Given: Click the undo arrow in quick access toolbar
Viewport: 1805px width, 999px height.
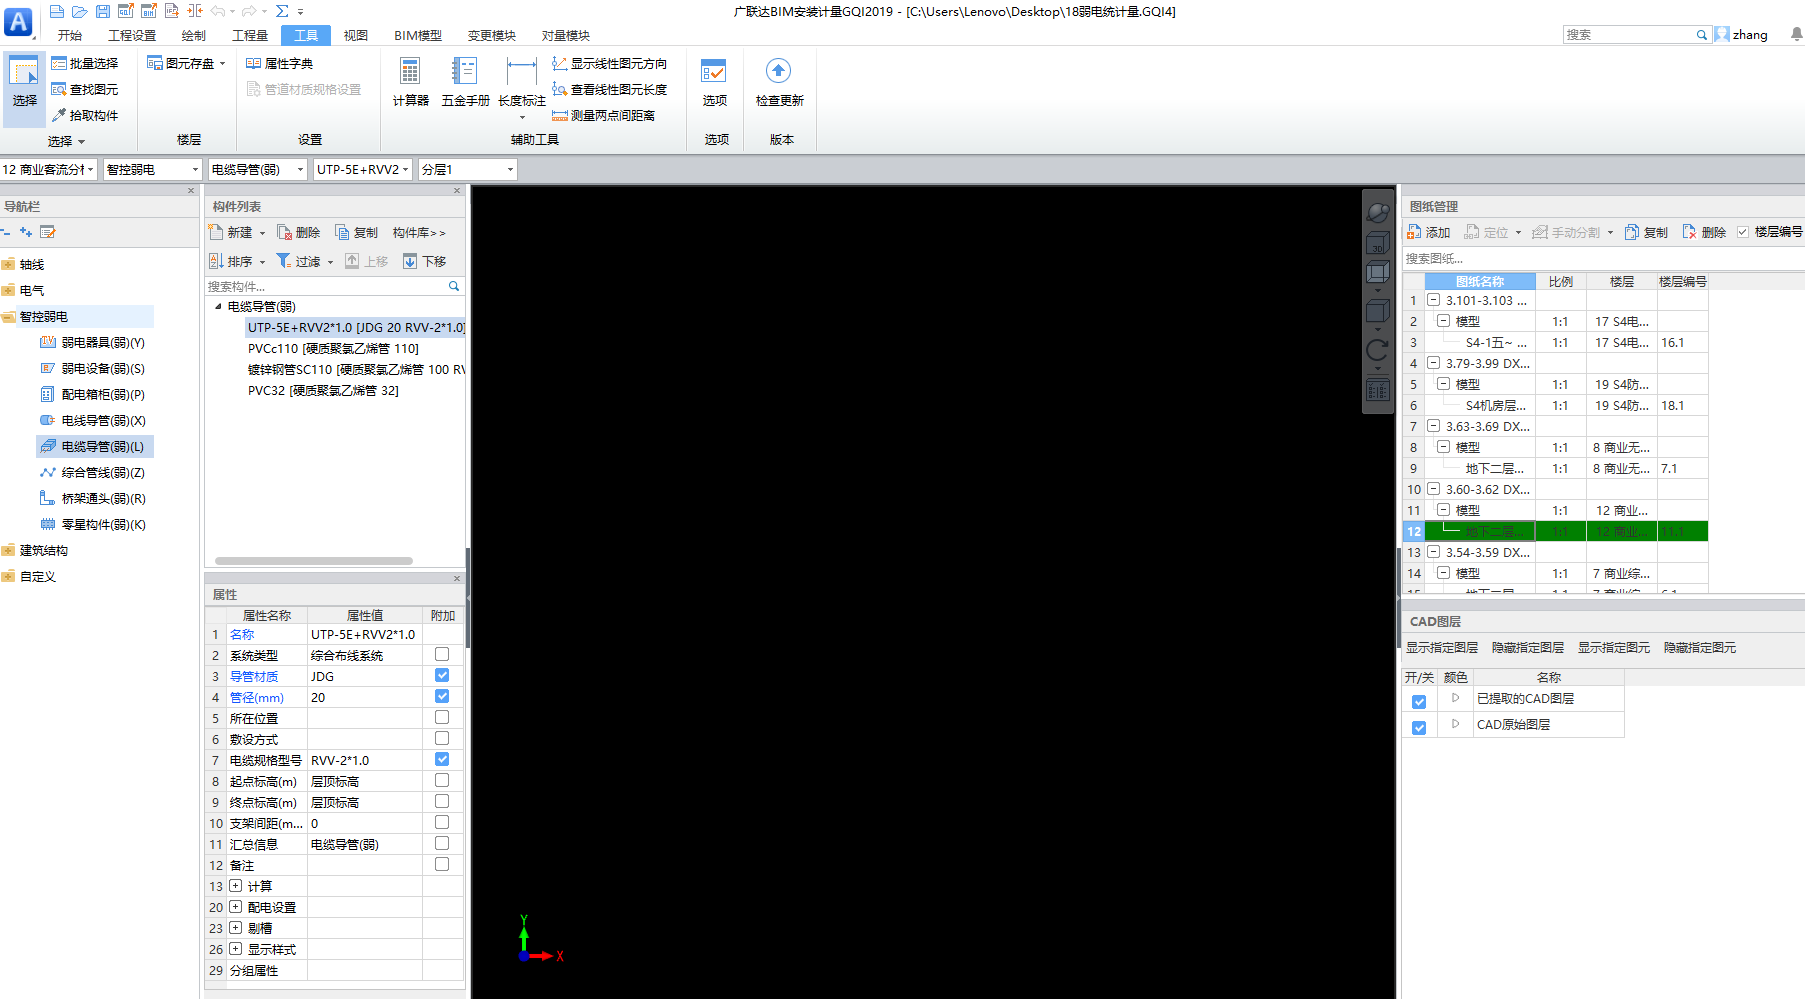Looking at the screenshot, I should click(218, 11).
